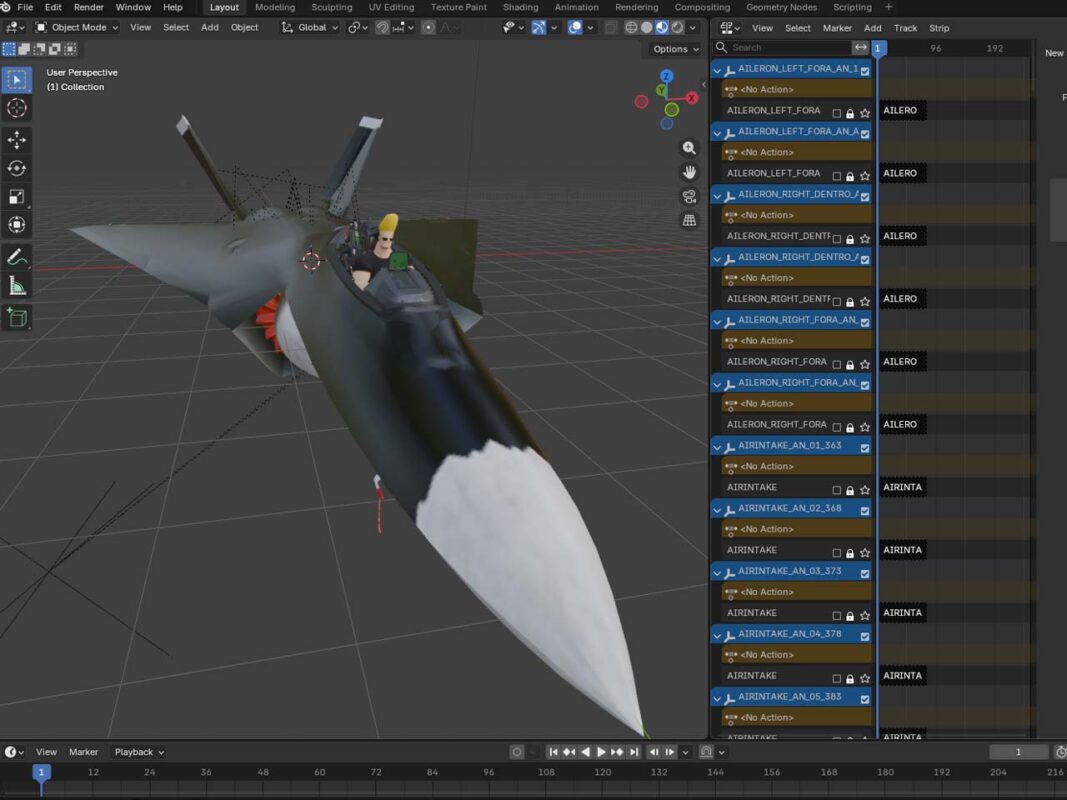Open Global transform orientation dropdown

(x=310, y=27)
